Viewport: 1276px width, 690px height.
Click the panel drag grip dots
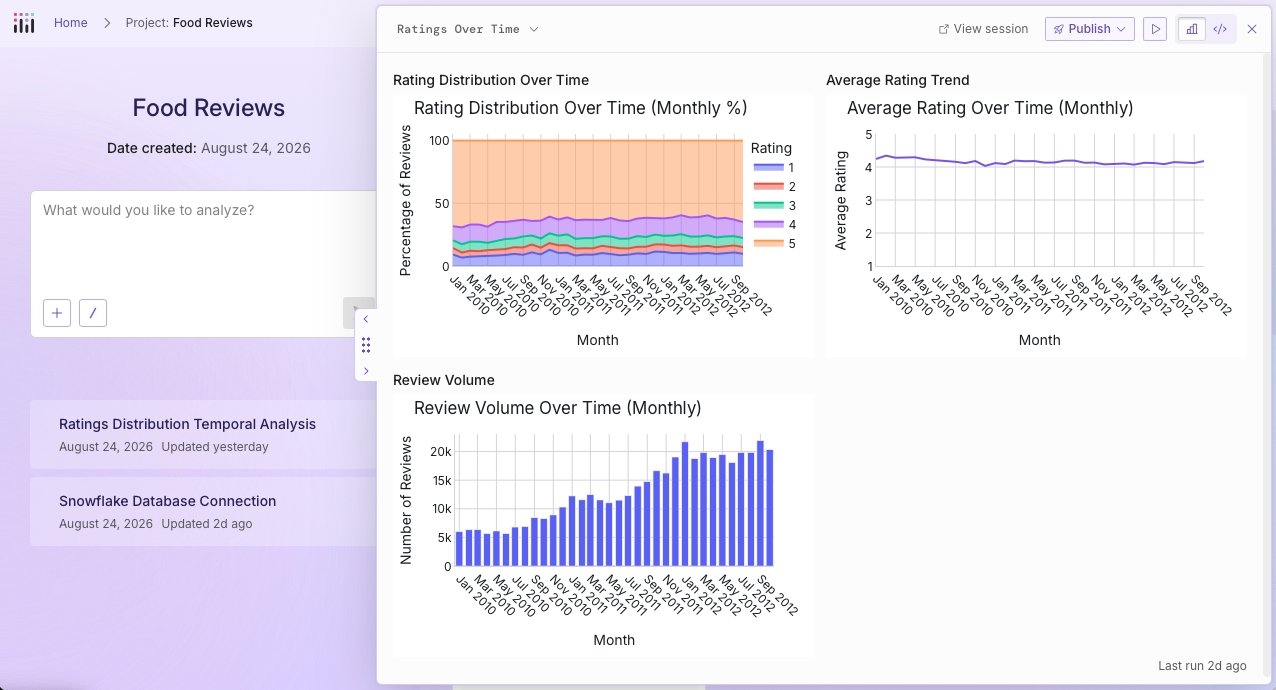(366, 345)
